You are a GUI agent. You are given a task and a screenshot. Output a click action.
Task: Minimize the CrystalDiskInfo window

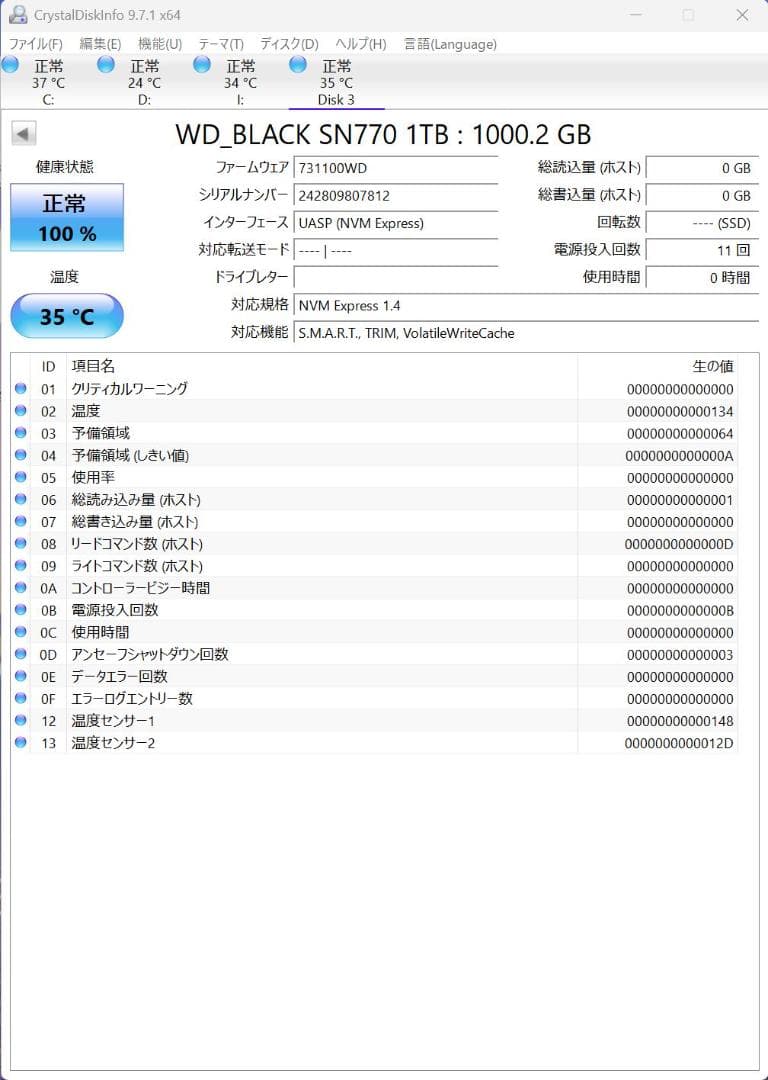[x=636, y=15]
